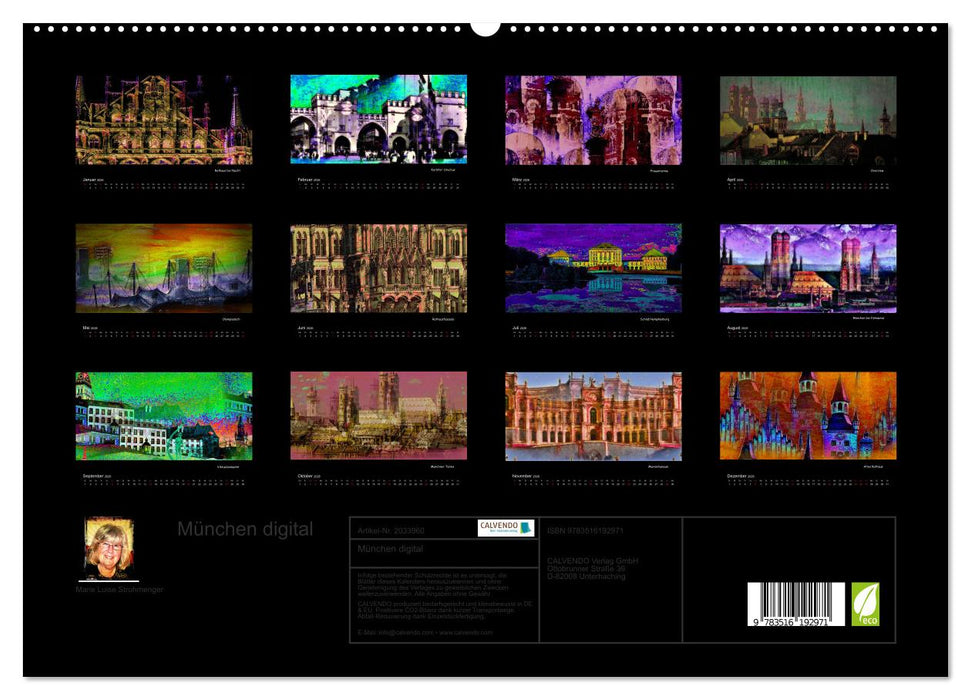Click the www.calvendo.com link
Screen dimensions: 971x700
[467, 632]
